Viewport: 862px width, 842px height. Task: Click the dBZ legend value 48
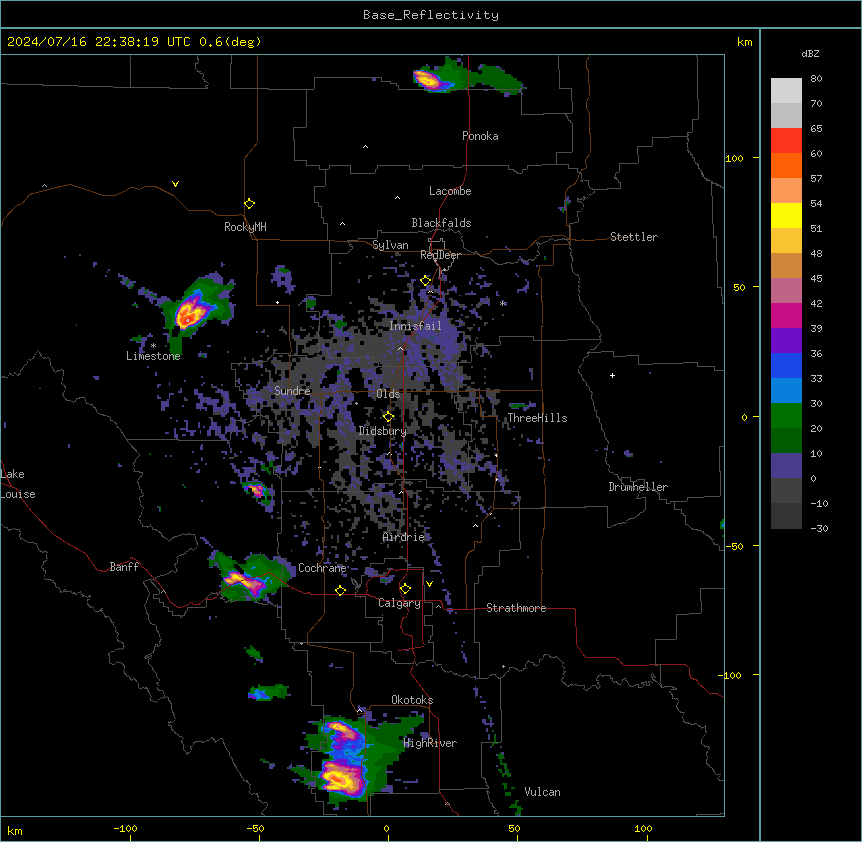[816, 253]
